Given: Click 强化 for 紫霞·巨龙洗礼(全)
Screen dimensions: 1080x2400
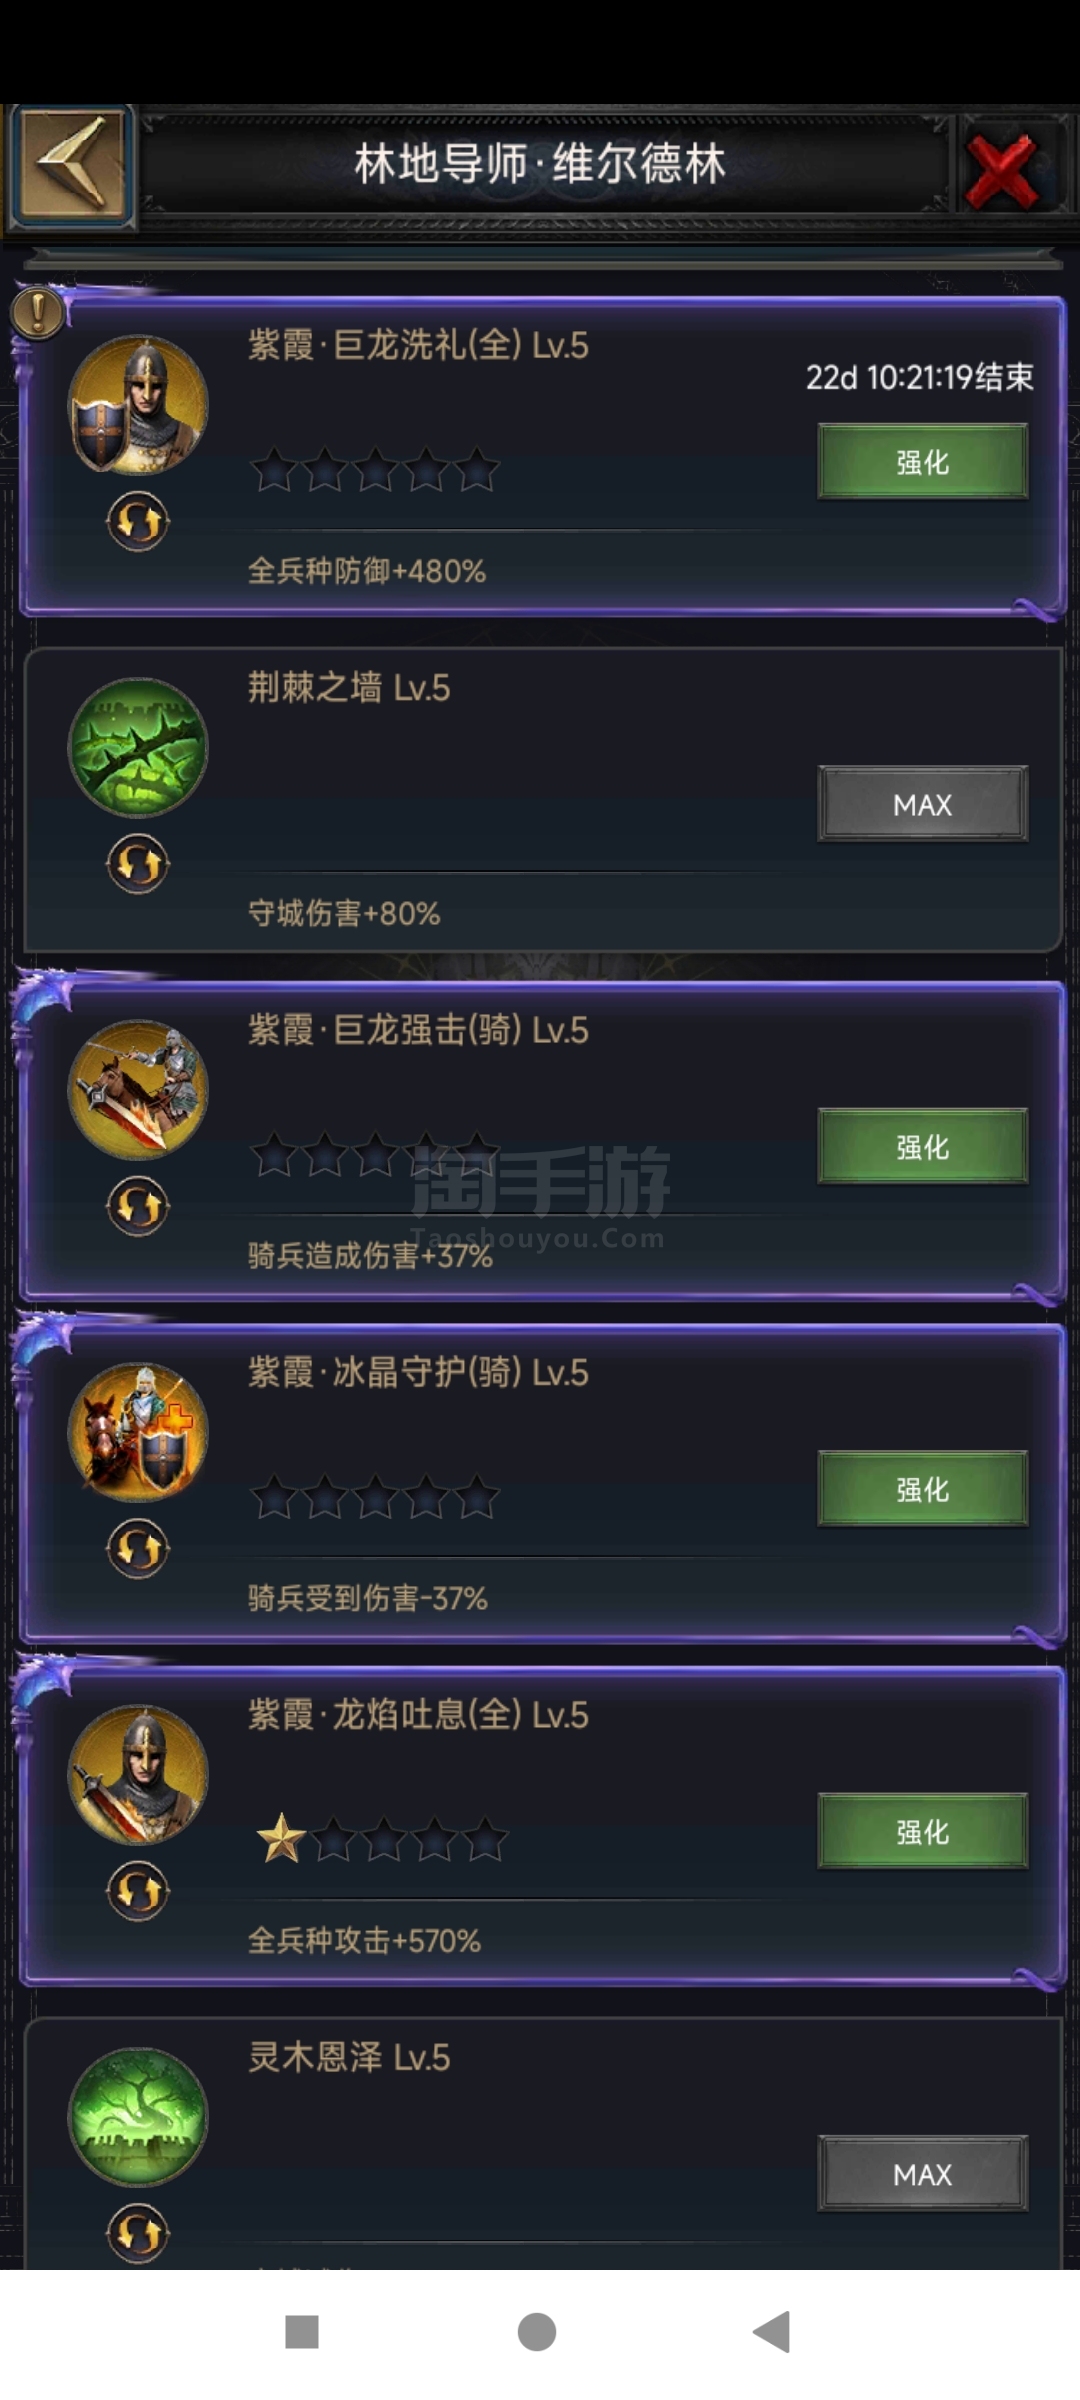Looking at the screenshot, I should click(923, 461).
